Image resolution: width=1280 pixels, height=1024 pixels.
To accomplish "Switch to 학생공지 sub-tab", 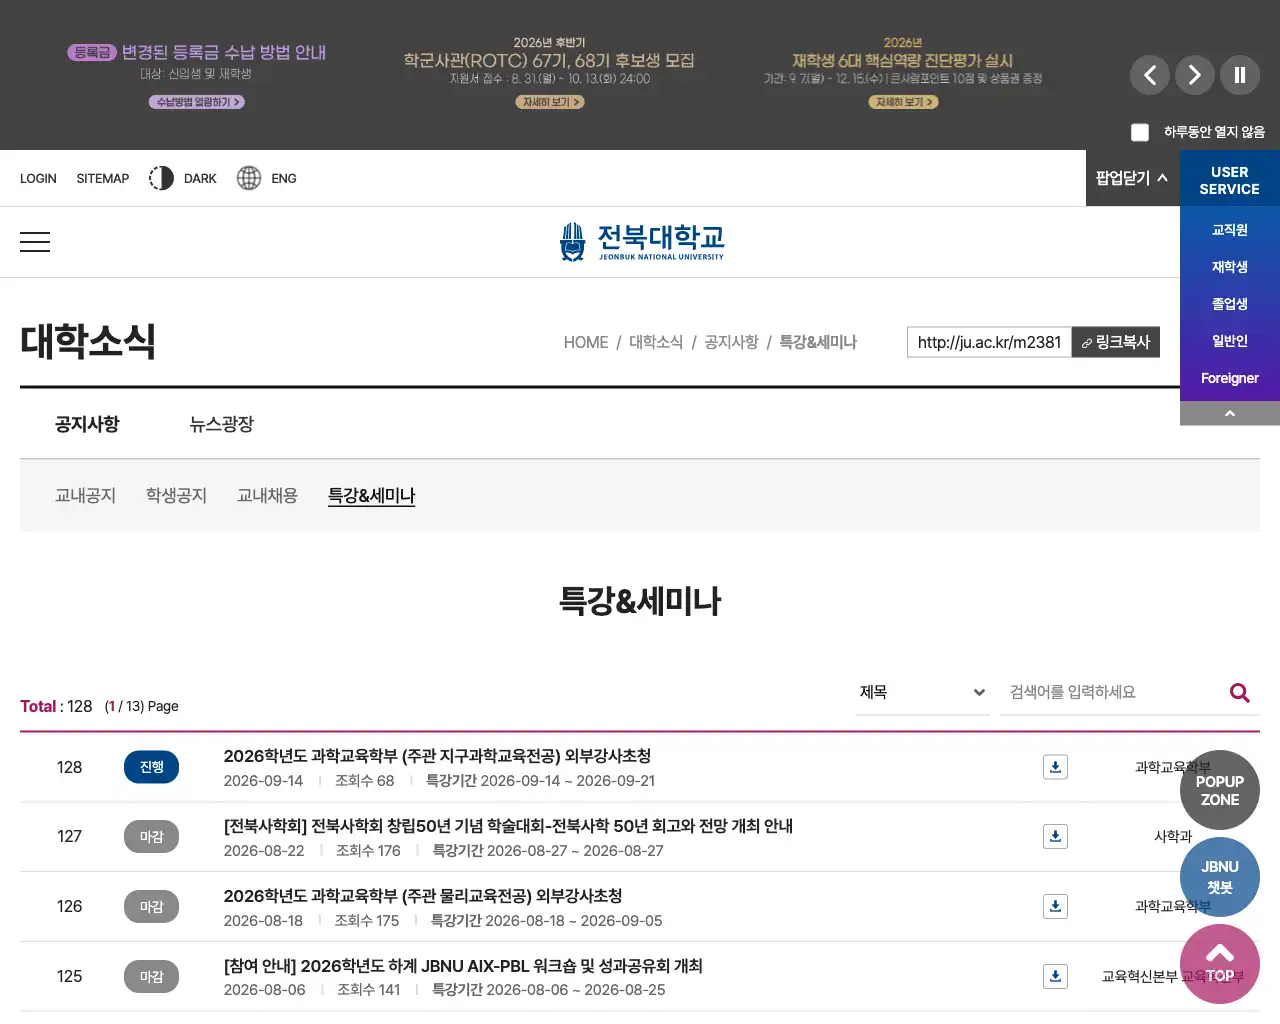I will click(176, 495).
